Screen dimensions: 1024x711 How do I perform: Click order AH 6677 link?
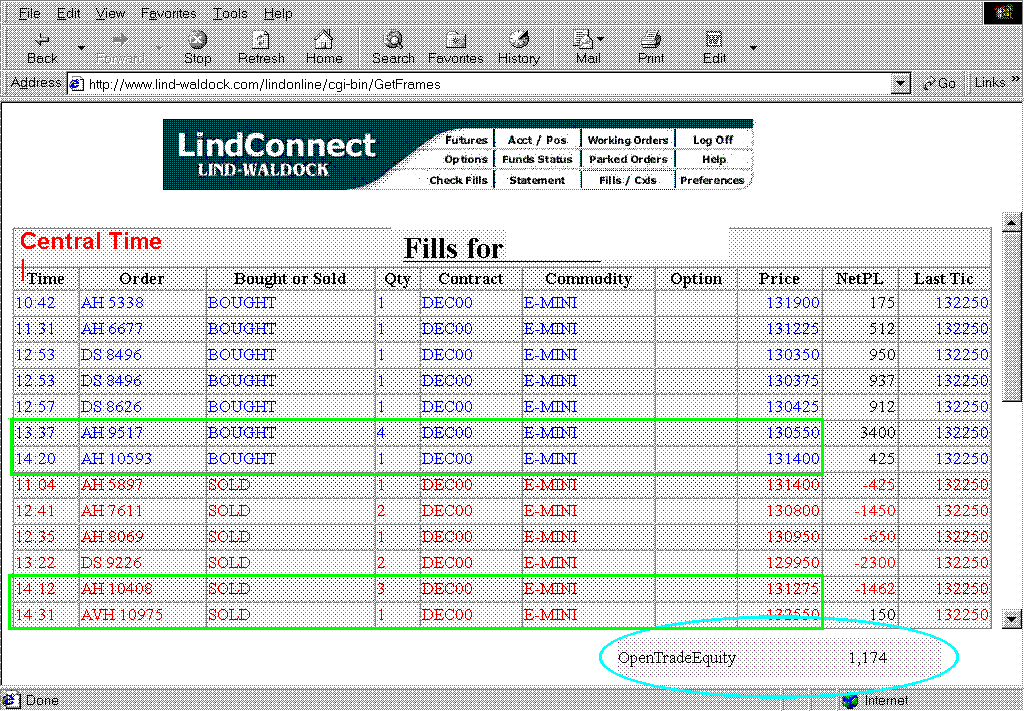click(112, 328)
